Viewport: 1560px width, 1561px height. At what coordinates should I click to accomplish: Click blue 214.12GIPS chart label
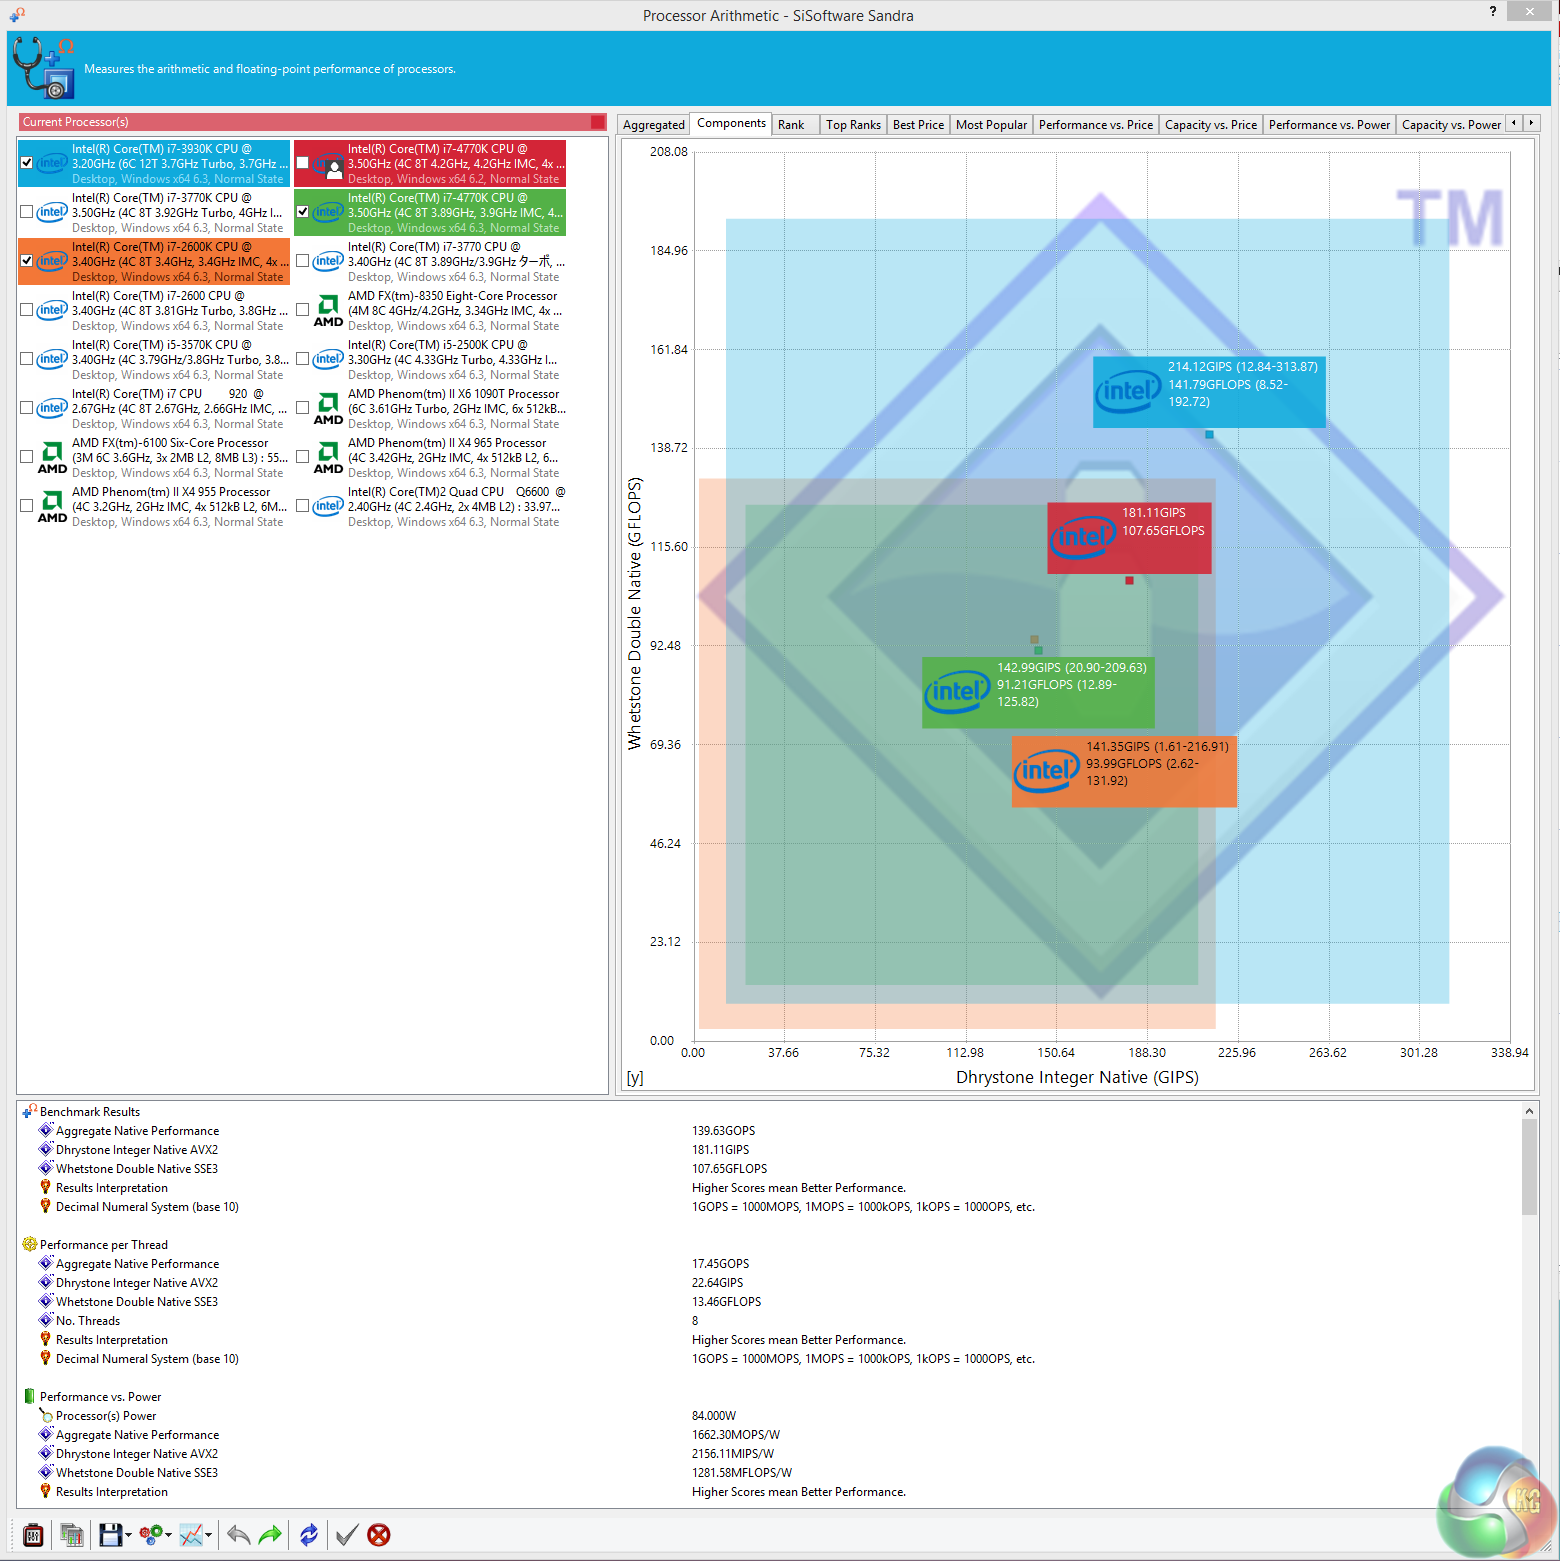pyautogui.click(x=1209, y=392)
